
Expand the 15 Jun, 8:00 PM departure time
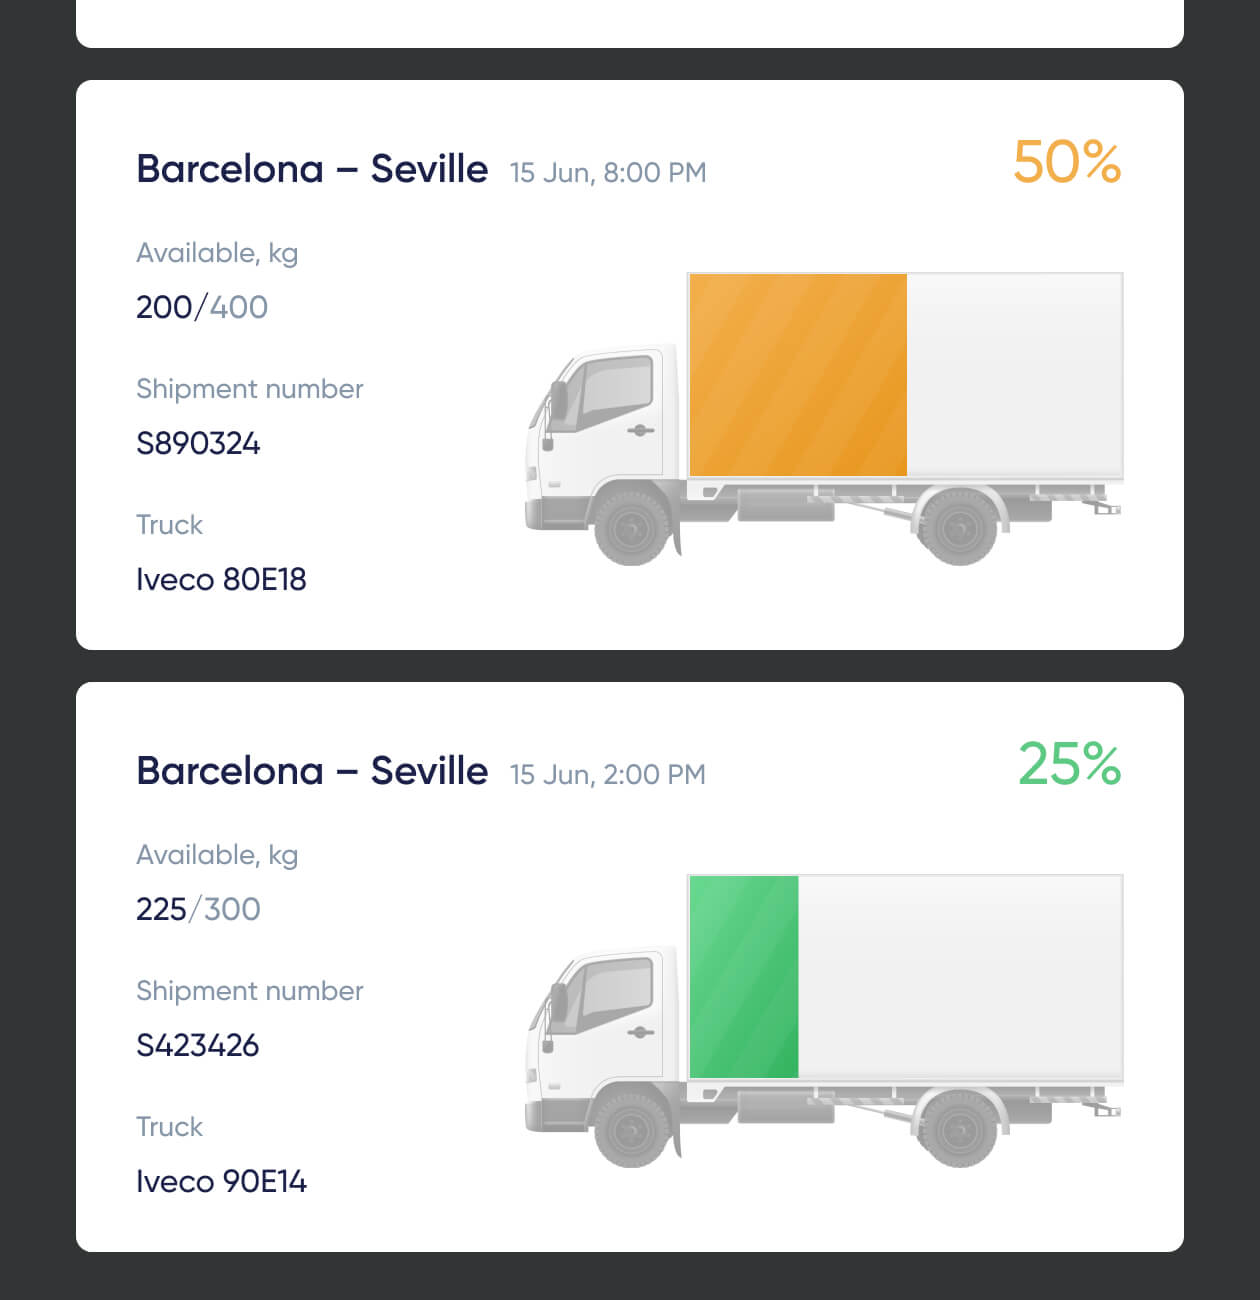[607, 172]
